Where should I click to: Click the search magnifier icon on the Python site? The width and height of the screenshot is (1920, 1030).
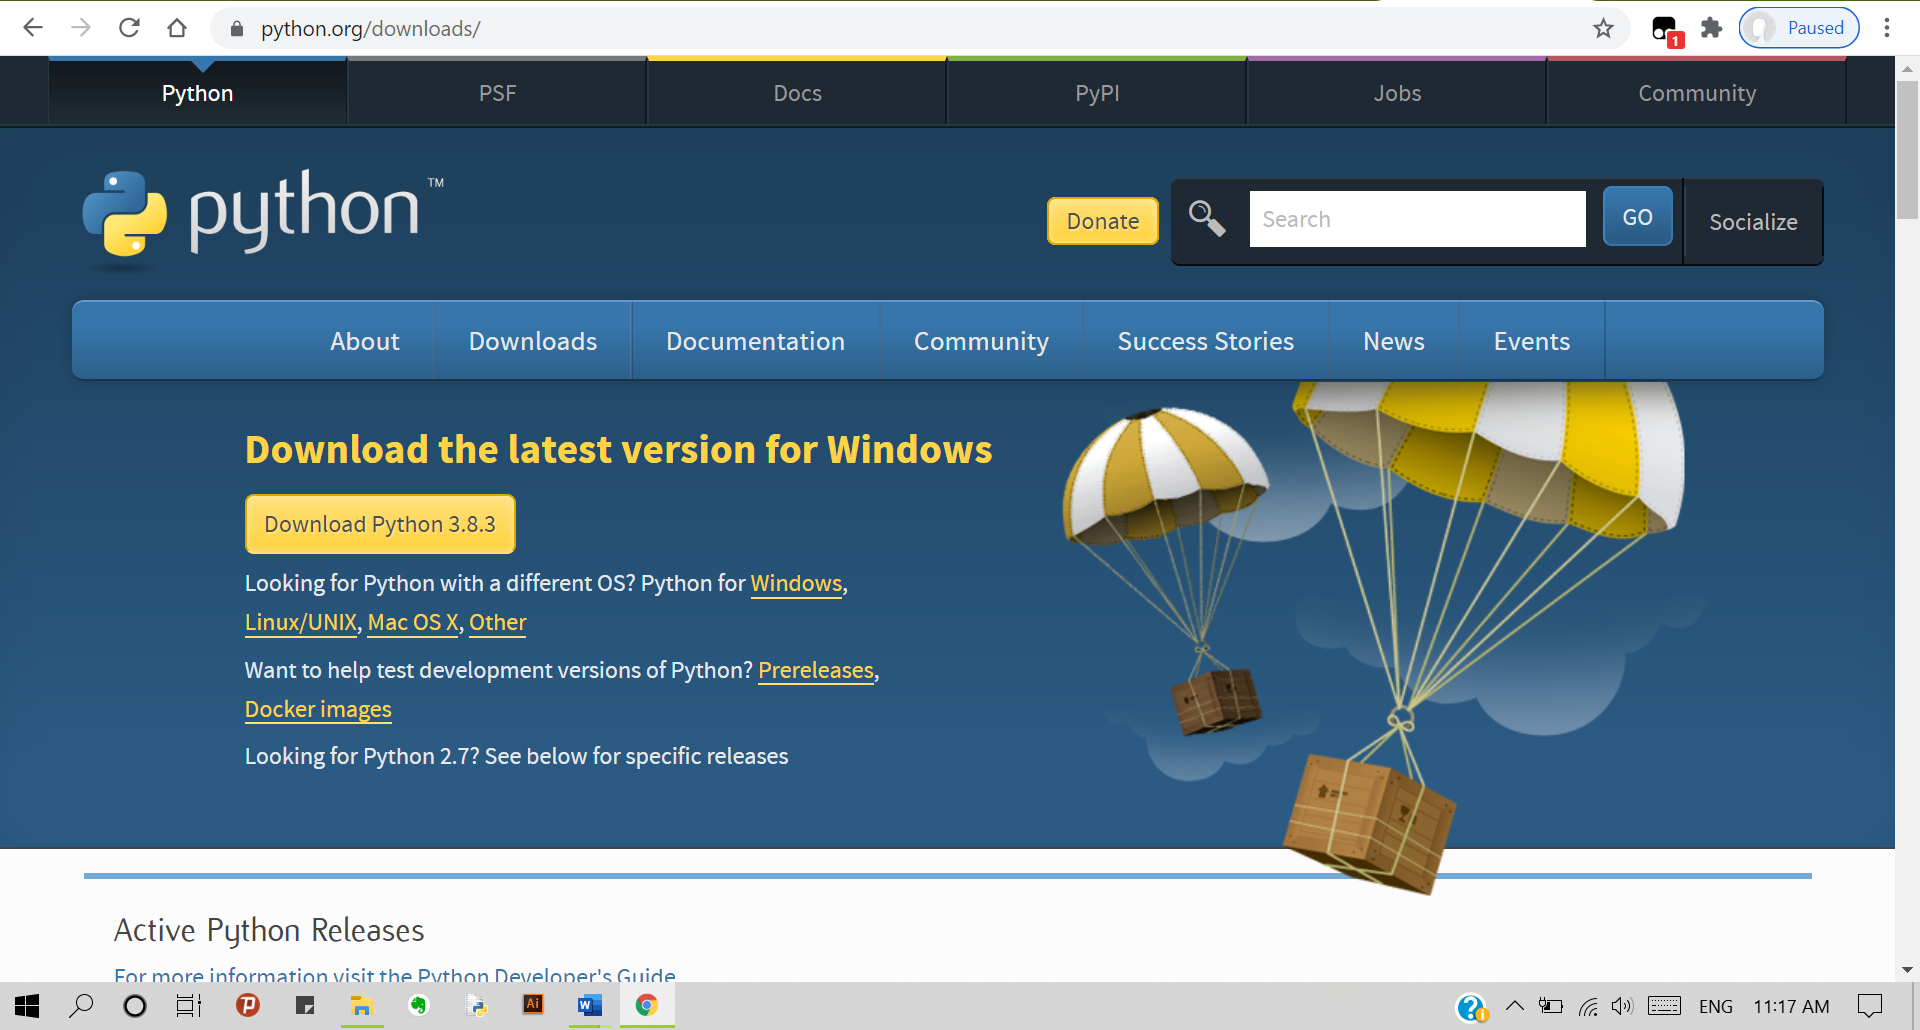[1207, 218]
